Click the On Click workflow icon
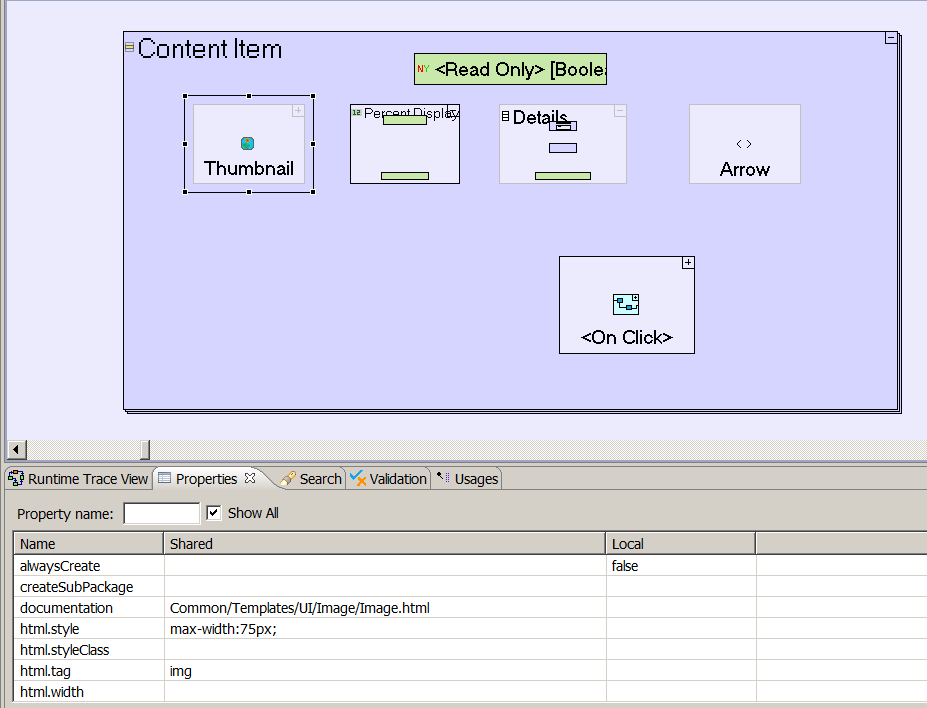Screen dimensions: 927x708 [x=626, y=305]
